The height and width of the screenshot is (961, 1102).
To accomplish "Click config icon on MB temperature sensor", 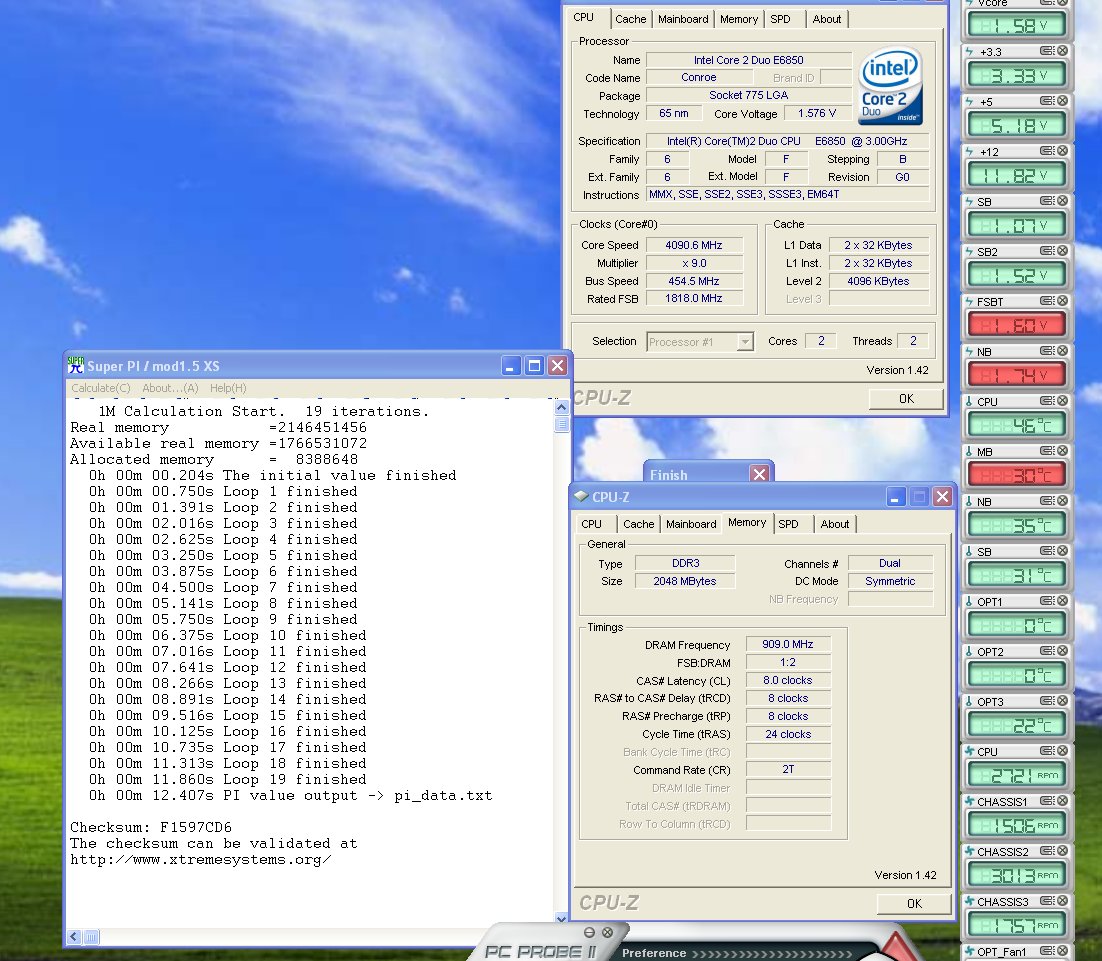I will (1047, 451).
